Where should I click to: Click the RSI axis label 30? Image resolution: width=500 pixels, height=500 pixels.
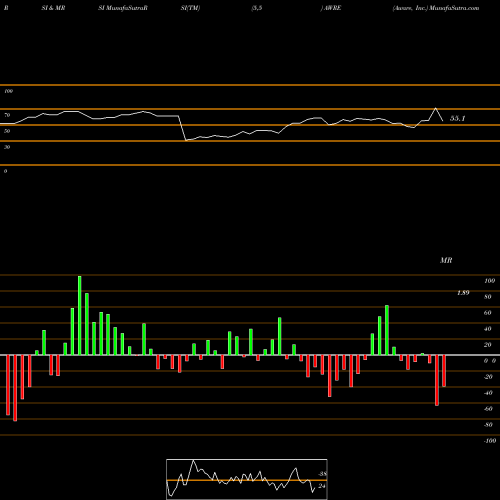click(7, 147)
